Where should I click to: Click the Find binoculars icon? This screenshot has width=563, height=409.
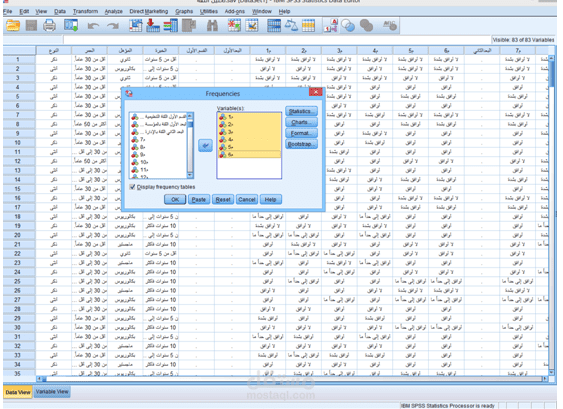(x=212, y=26)
